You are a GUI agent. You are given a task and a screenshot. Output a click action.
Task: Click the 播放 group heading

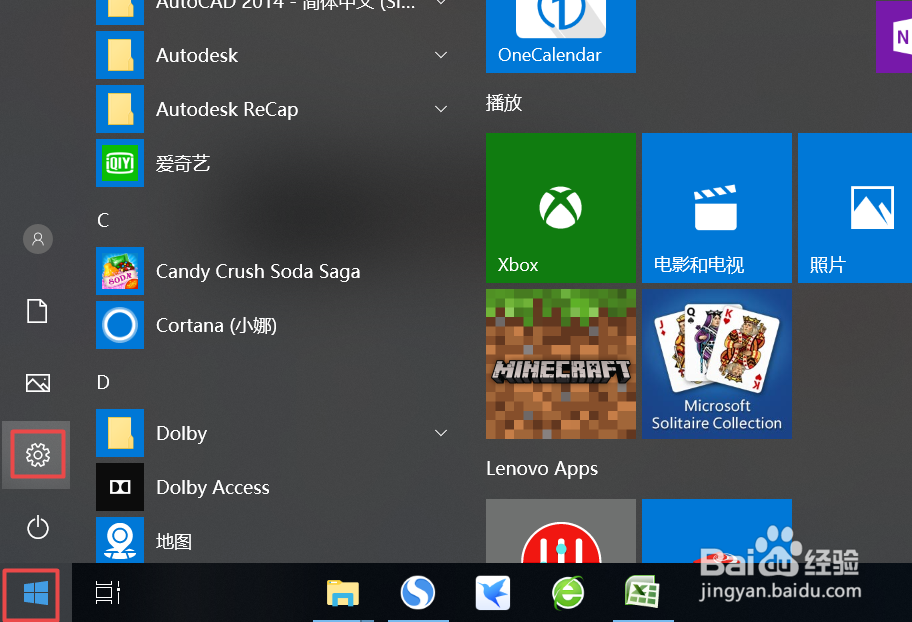click(504, 103)
